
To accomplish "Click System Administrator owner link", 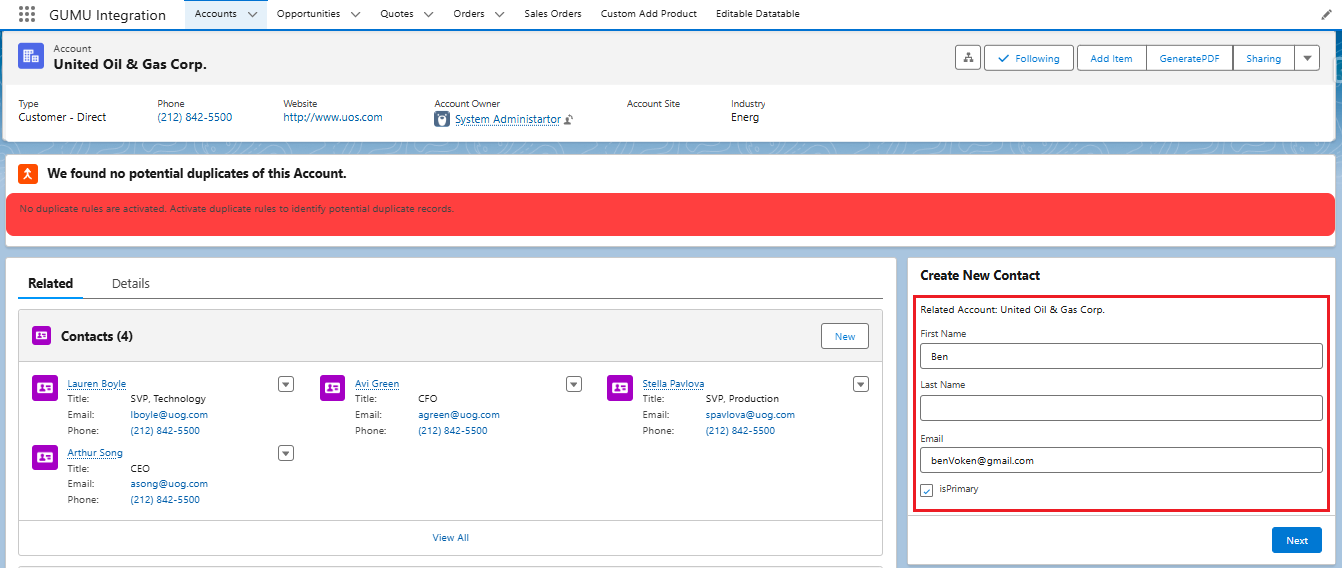I will coord(508,119).
